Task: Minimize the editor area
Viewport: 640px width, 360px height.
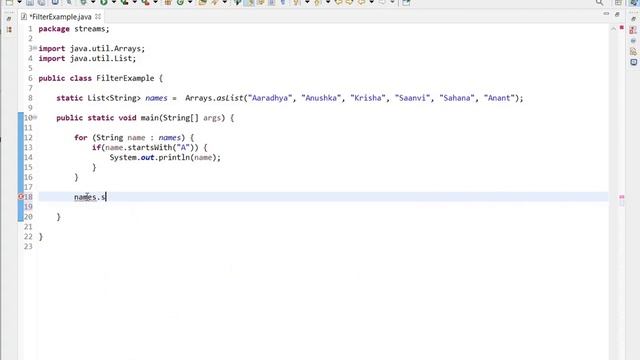Action: pyautogui.click(x=606, y=13)
